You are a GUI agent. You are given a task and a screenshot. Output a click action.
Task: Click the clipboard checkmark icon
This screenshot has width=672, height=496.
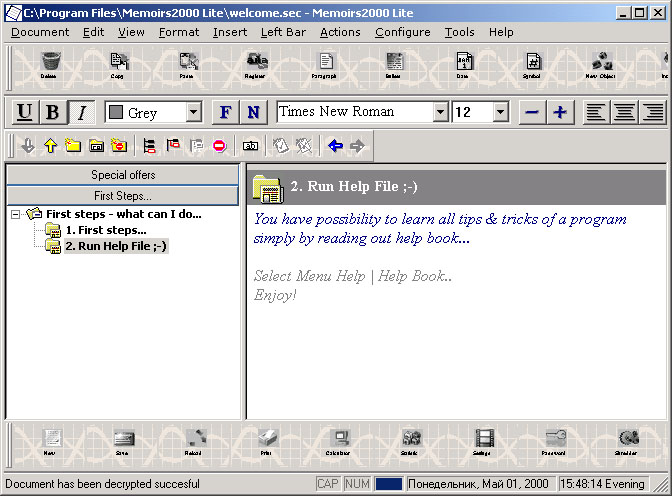(281, 146)
